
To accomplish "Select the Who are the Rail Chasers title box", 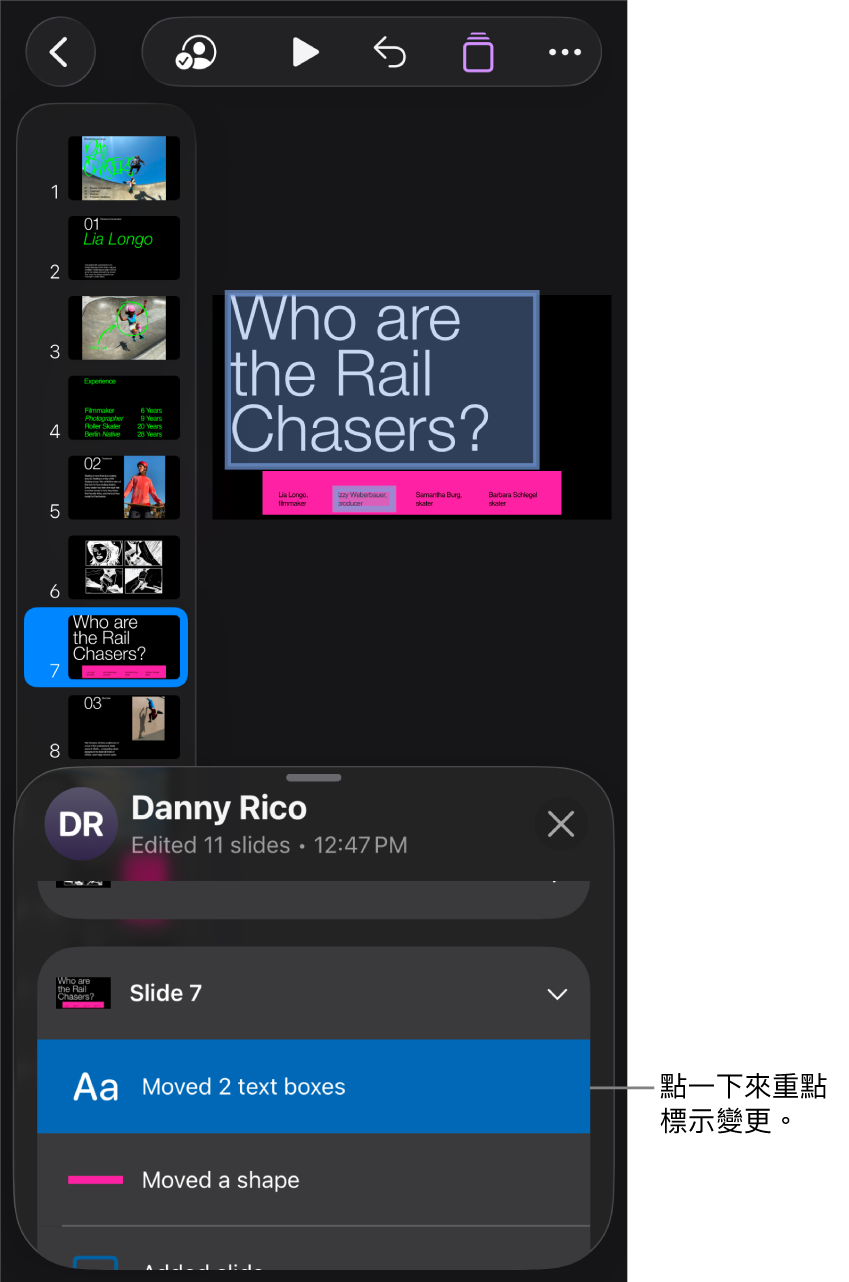I will [382, 380].
